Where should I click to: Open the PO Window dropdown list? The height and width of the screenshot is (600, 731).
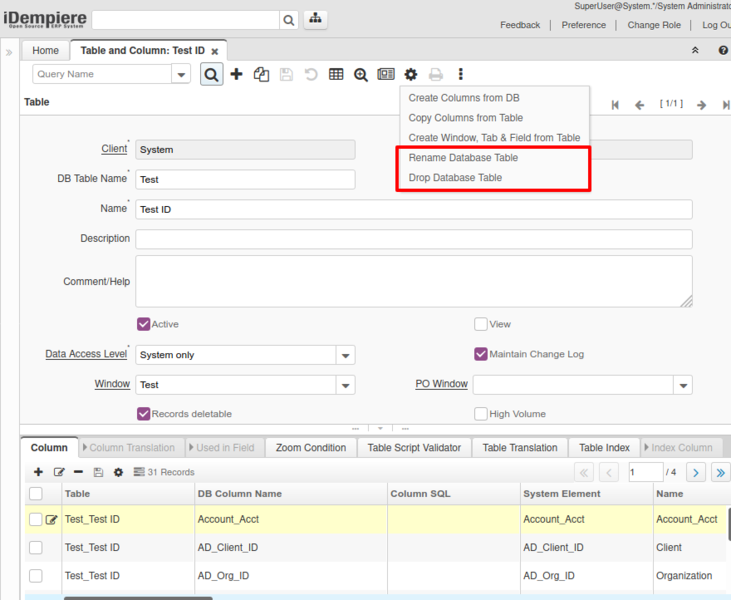pyautogui.click(x=682, y=385)
